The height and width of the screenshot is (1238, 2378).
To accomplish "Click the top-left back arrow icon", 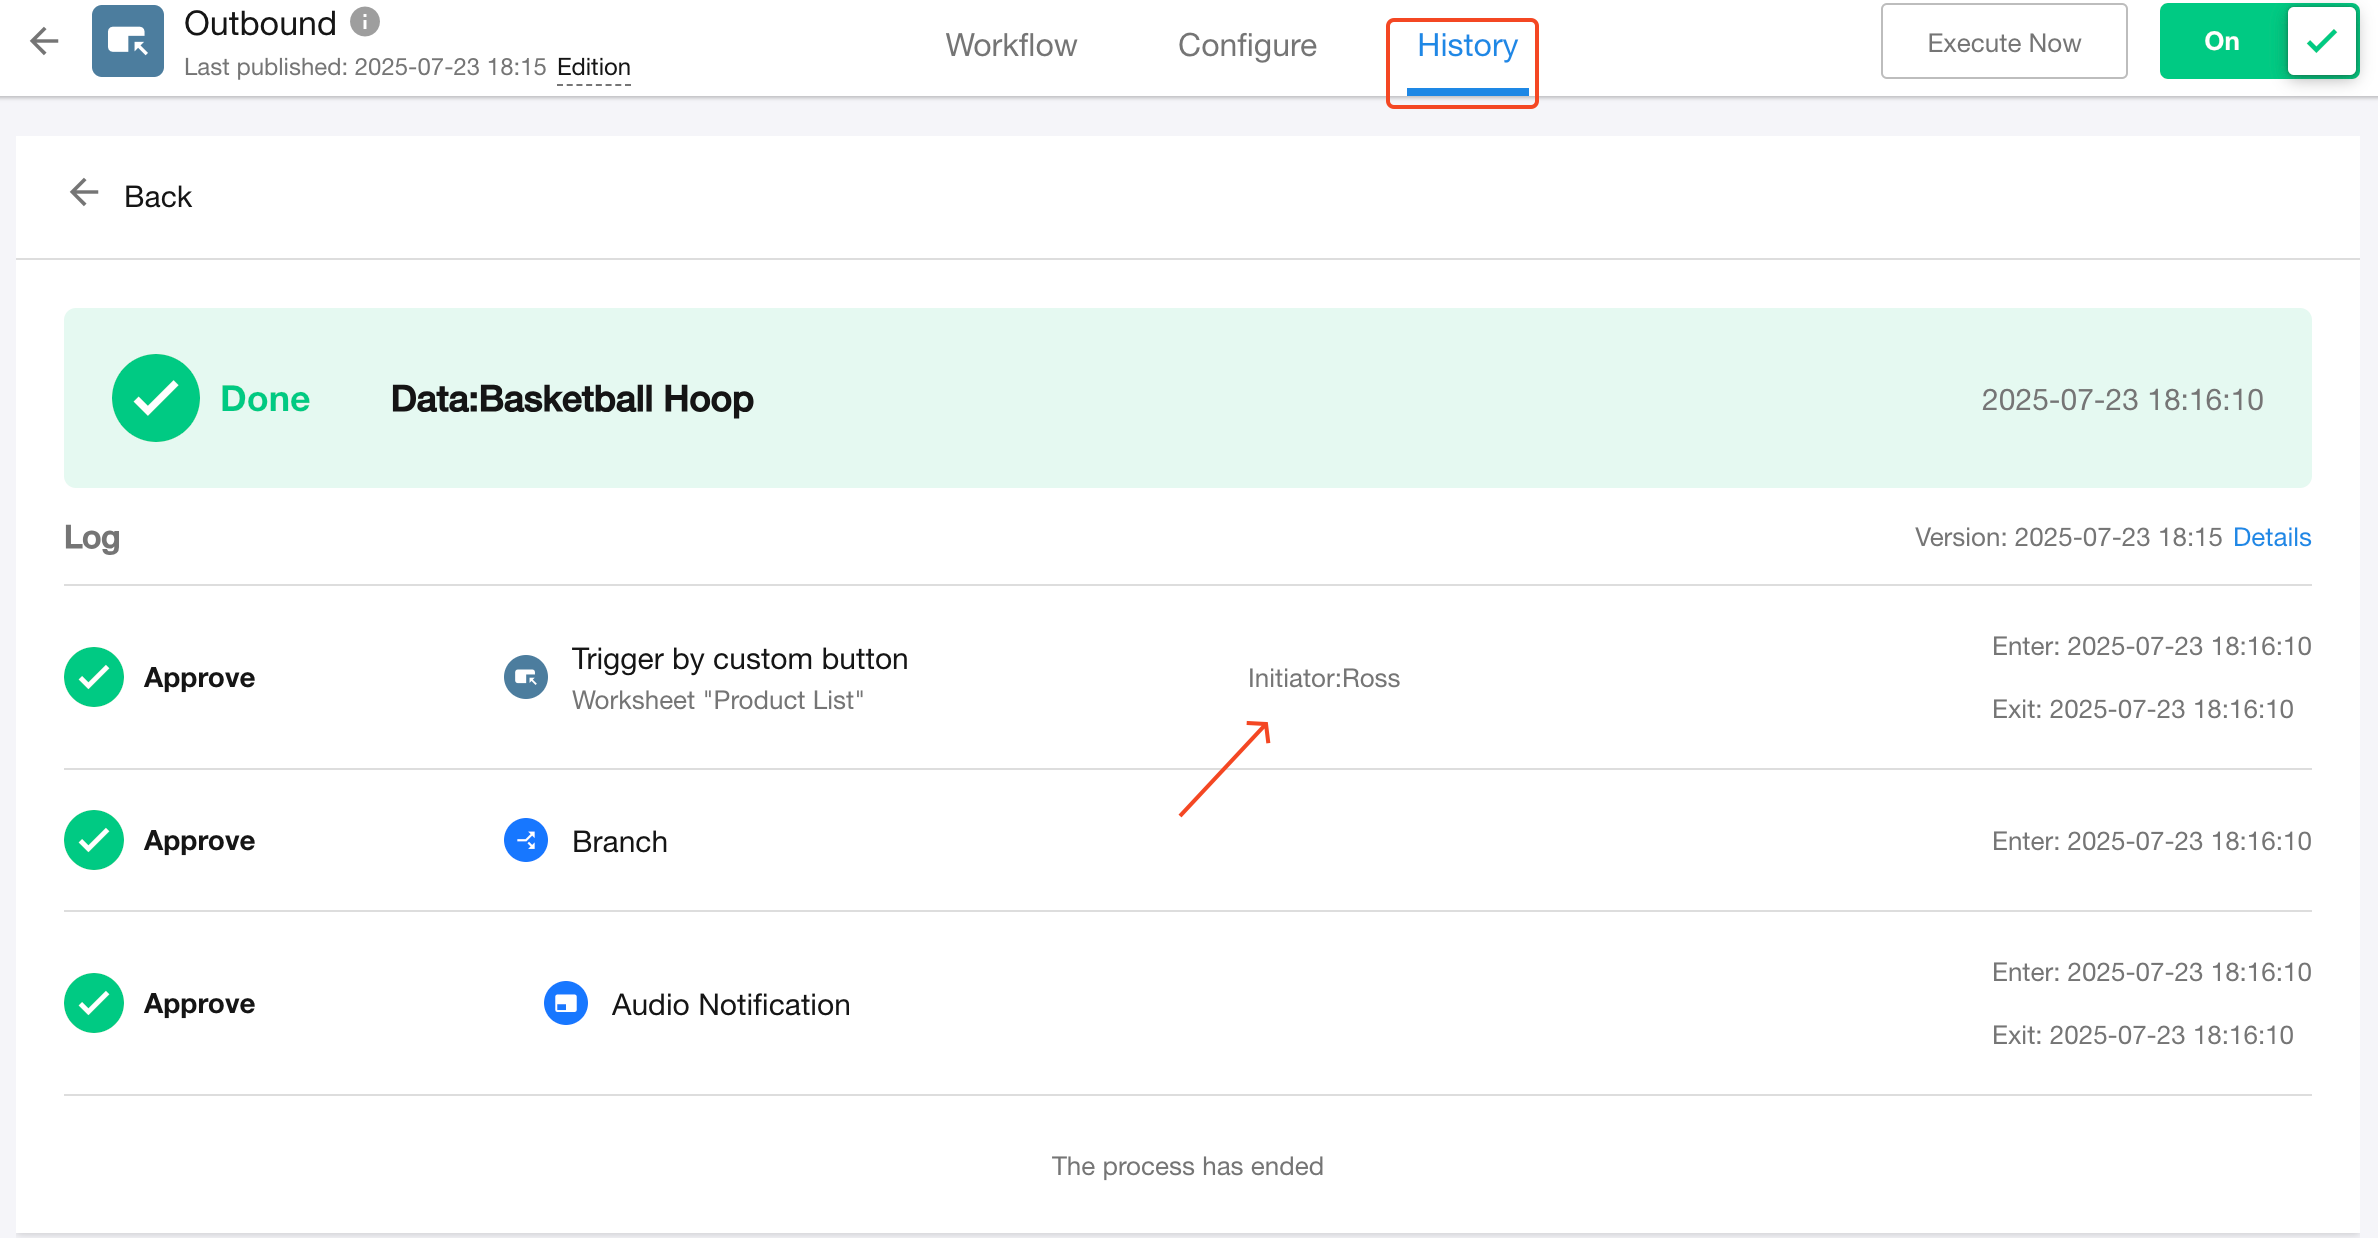I will click(x=44, y=41).
